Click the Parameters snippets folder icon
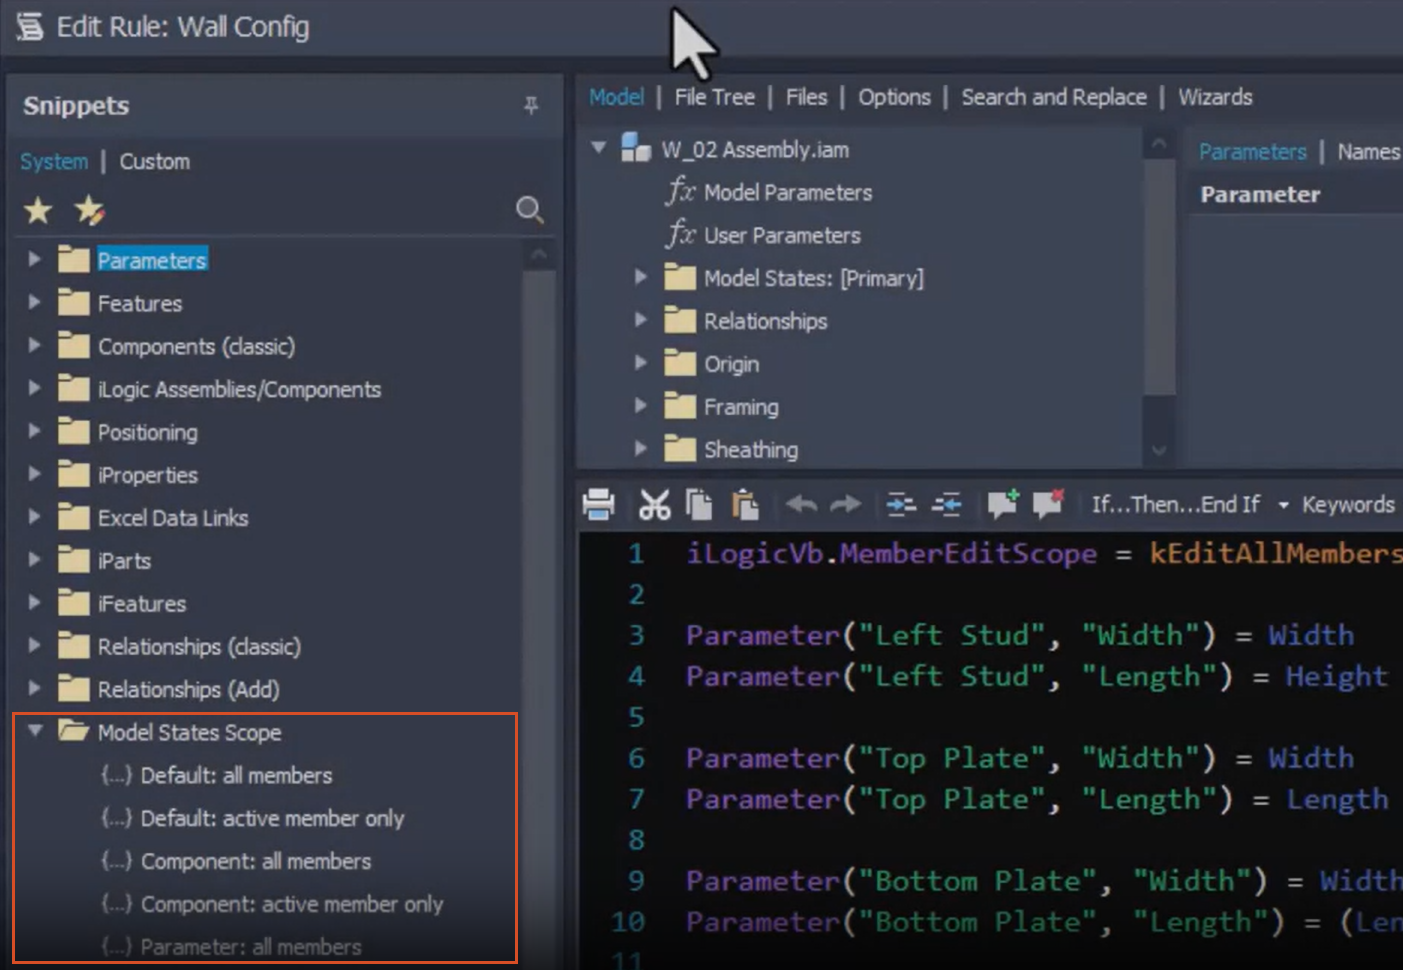This screenshot has height=970, width=1403. click(x=73, y=259)
